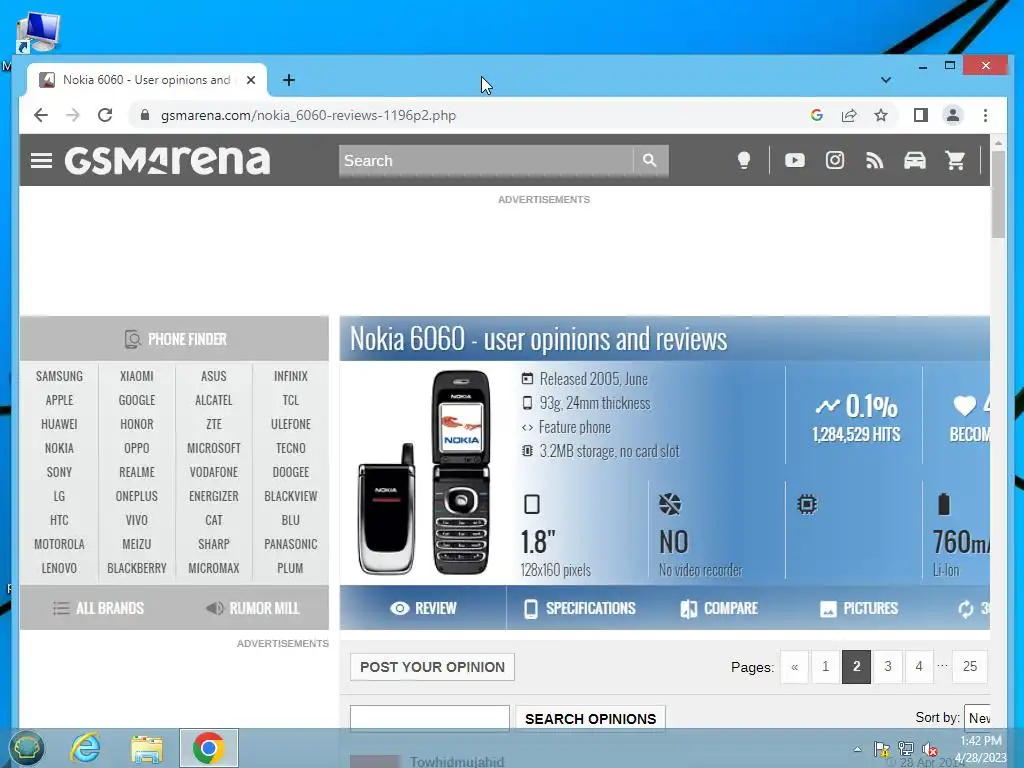Click the Nokia 6060 phone image
This screenshot has width=1024, height=768.
(424, 473)
